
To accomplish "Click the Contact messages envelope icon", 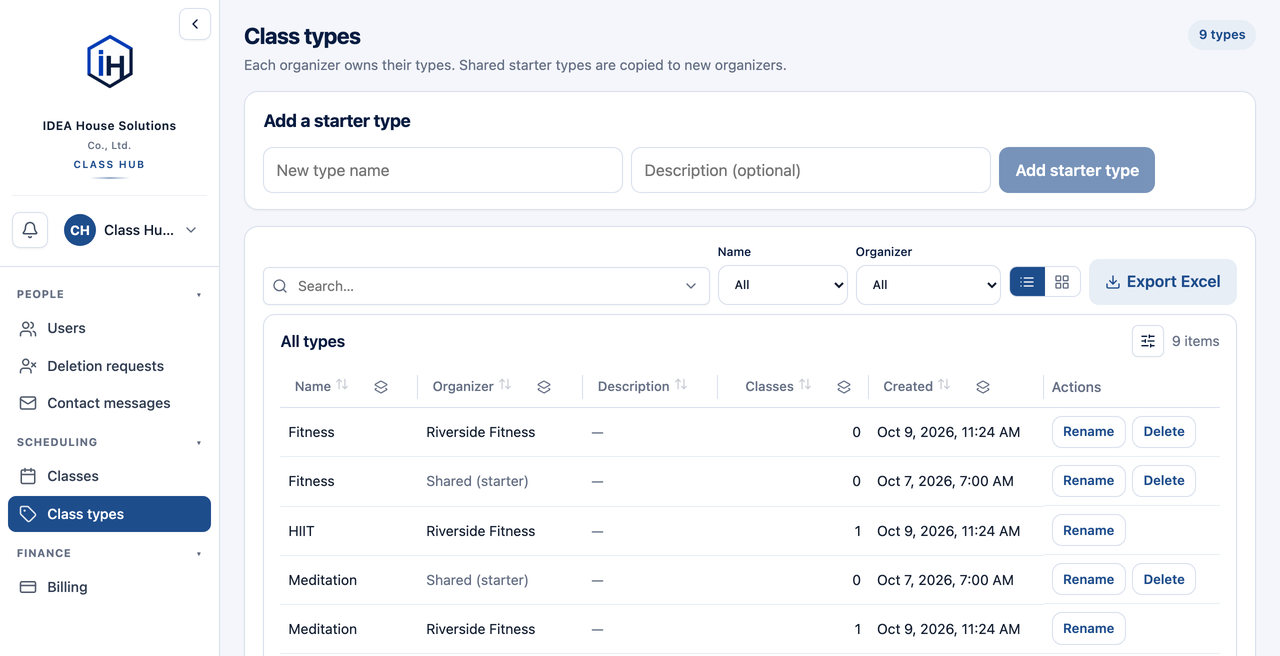I will pos(28,403).
